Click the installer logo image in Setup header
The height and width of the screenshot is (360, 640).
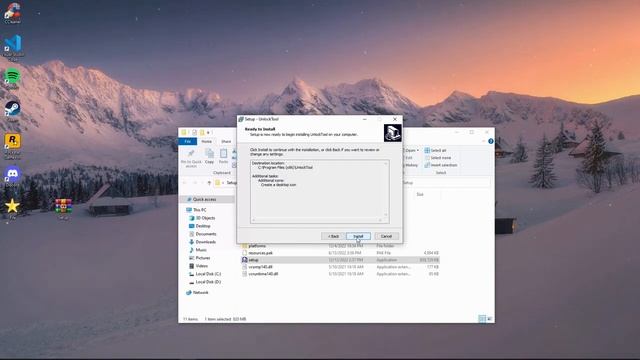point(392,133)
